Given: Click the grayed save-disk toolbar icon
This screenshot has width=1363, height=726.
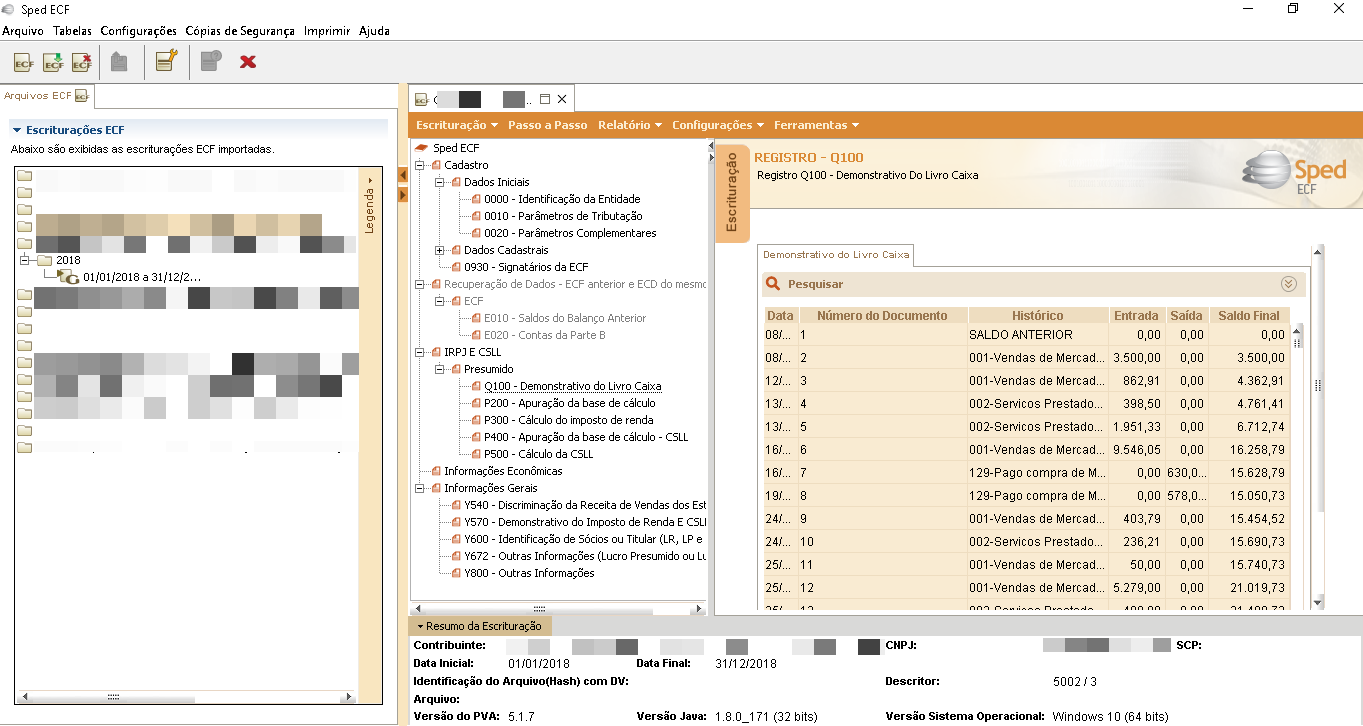Looking at the screenshot, I should 119,62.
